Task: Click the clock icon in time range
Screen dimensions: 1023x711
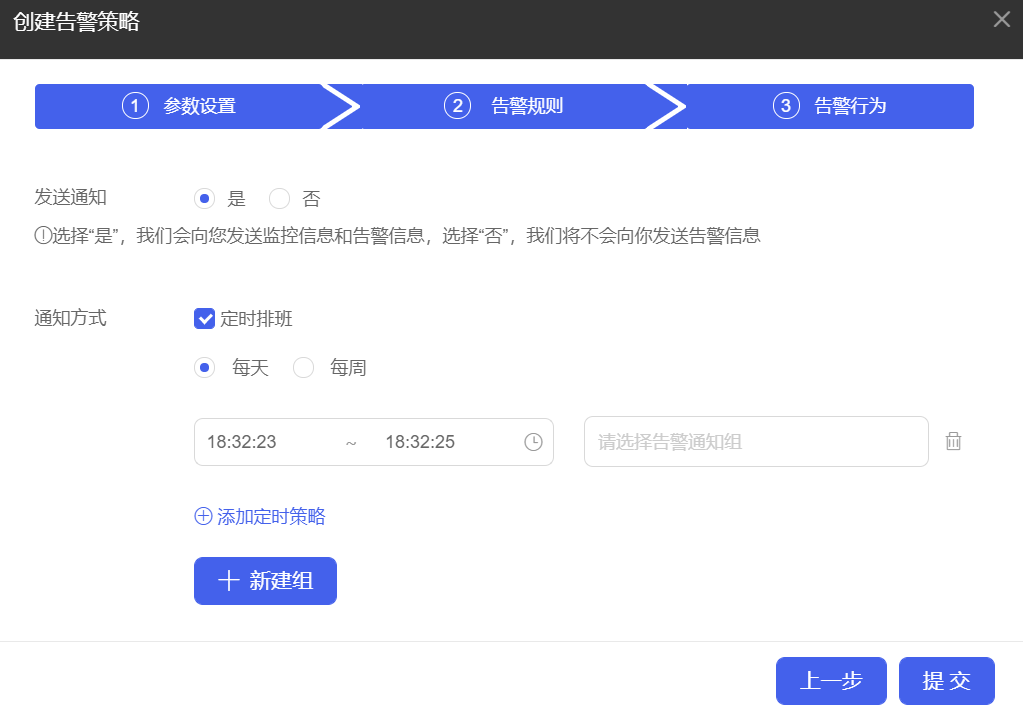Action: (533, 442)
